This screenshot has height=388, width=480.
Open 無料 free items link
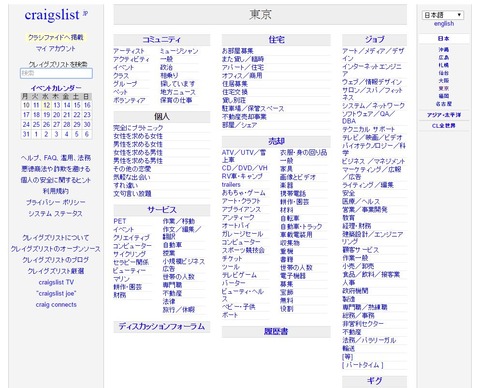tap(287, 300)
